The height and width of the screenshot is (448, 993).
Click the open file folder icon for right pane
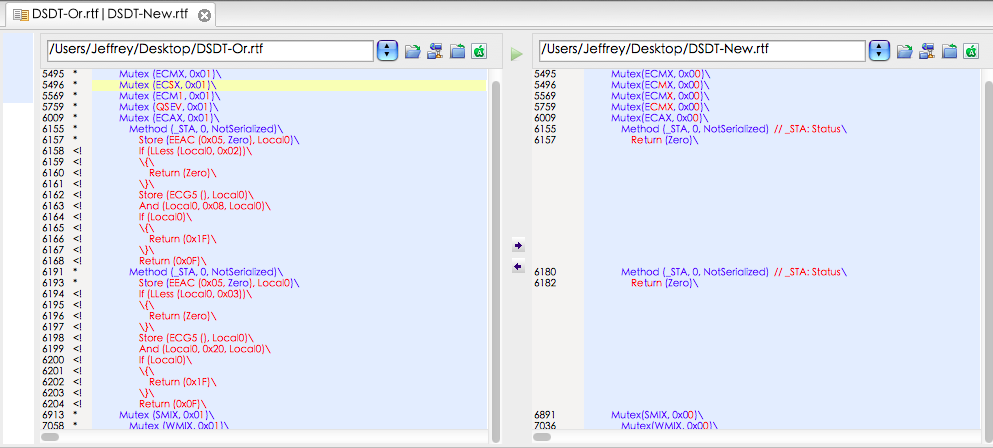tap(904, 51)
